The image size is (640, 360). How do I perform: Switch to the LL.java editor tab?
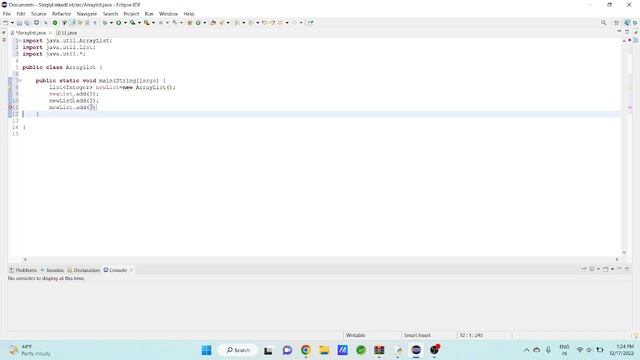[67, 33]
